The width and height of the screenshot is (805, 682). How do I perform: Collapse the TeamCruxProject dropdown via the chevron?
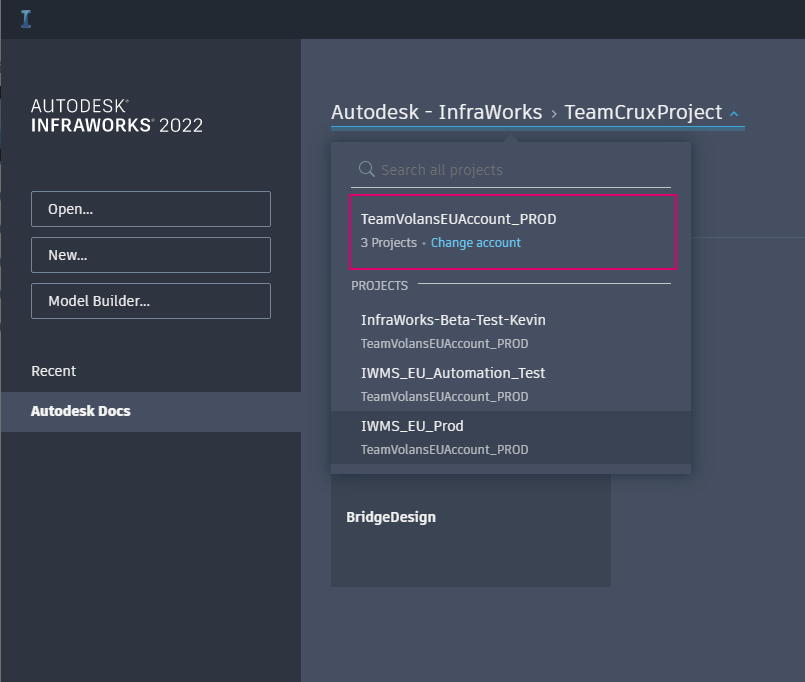pos(733,113)
